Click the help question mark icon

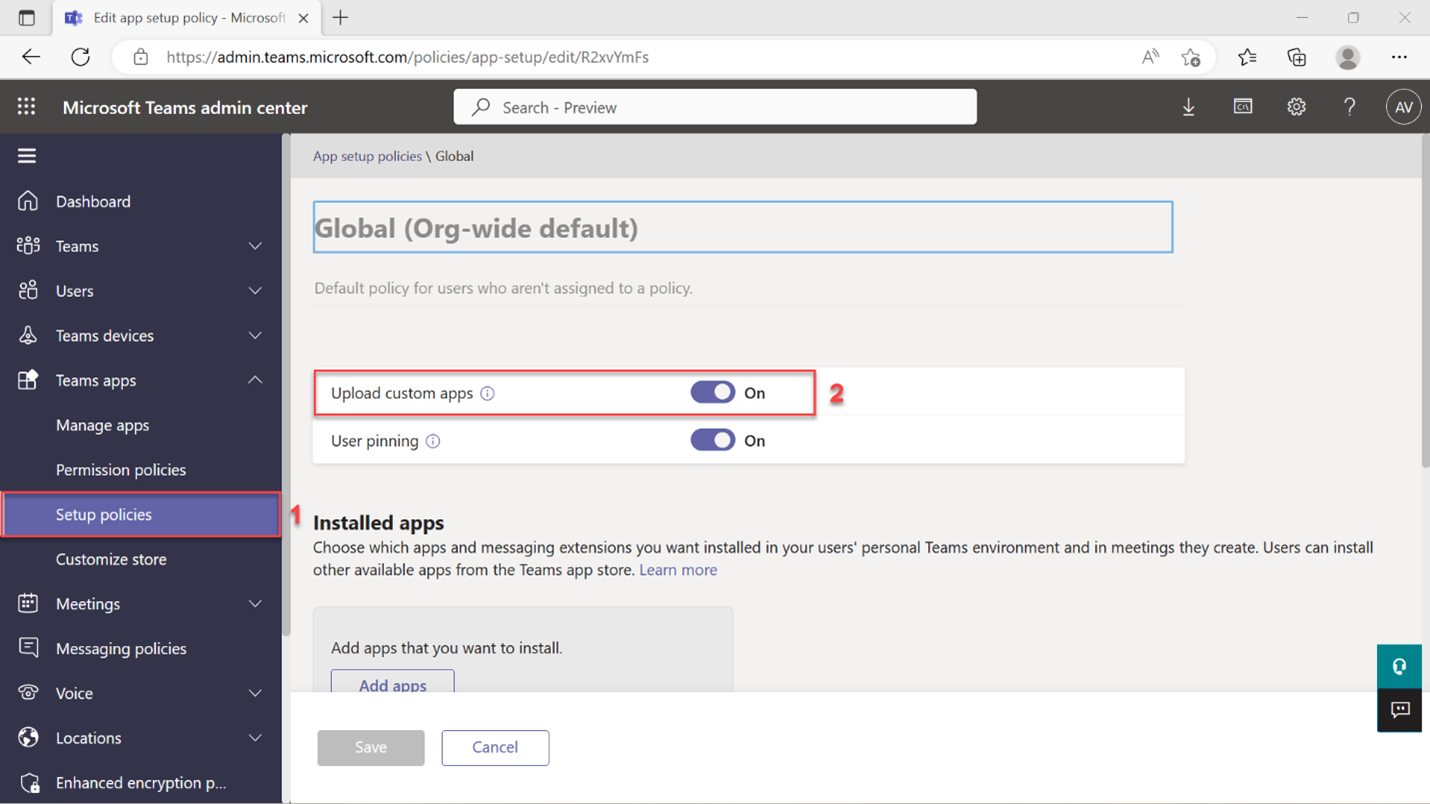(x=1349, y=106)
